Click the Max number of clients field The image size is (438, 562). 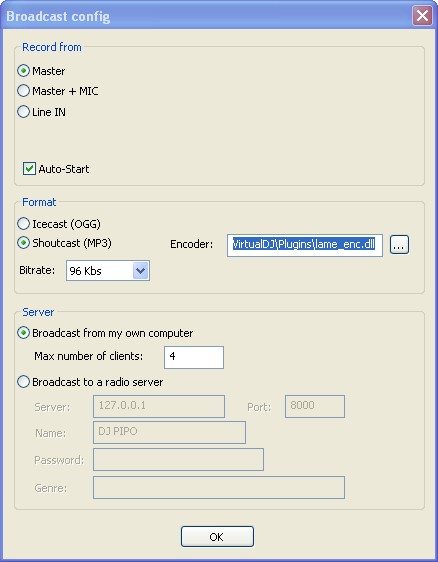pyautogui.click(x=194, y=357)
